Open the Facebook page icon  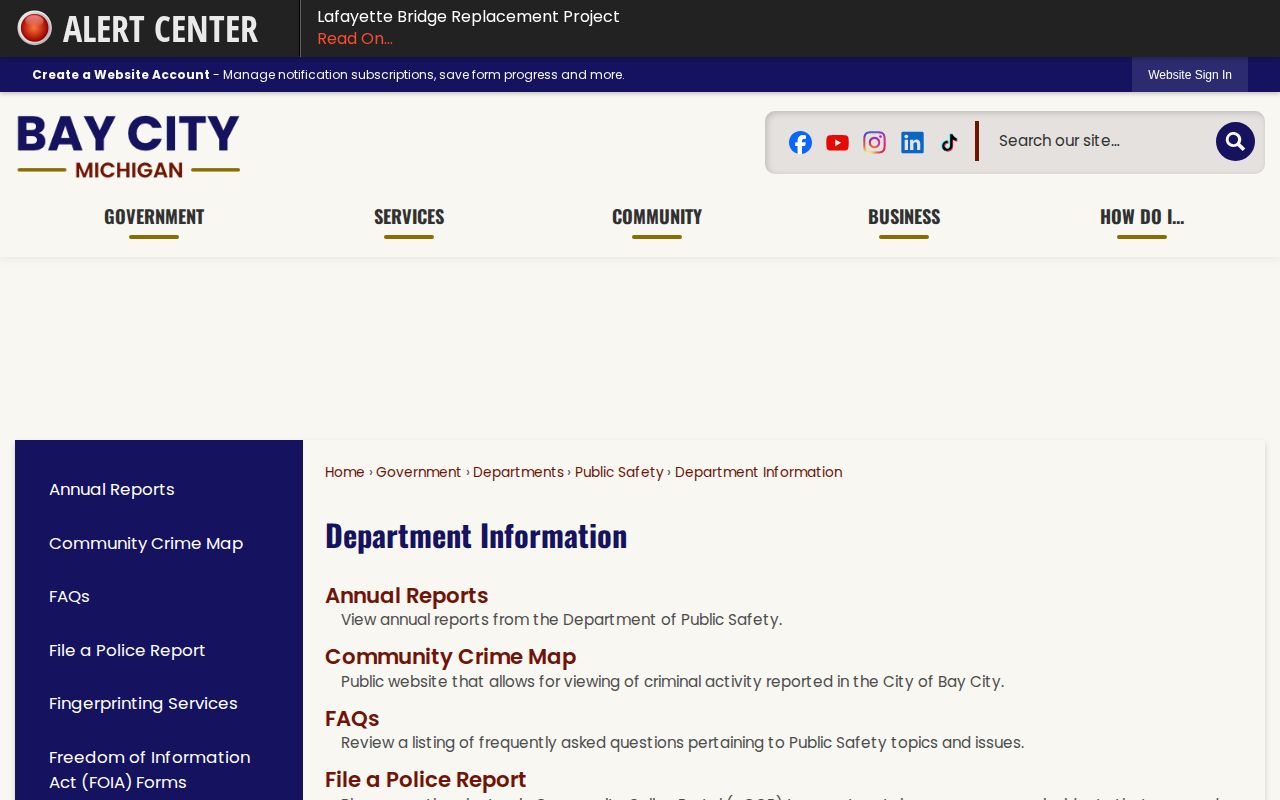tap(800, 142)
